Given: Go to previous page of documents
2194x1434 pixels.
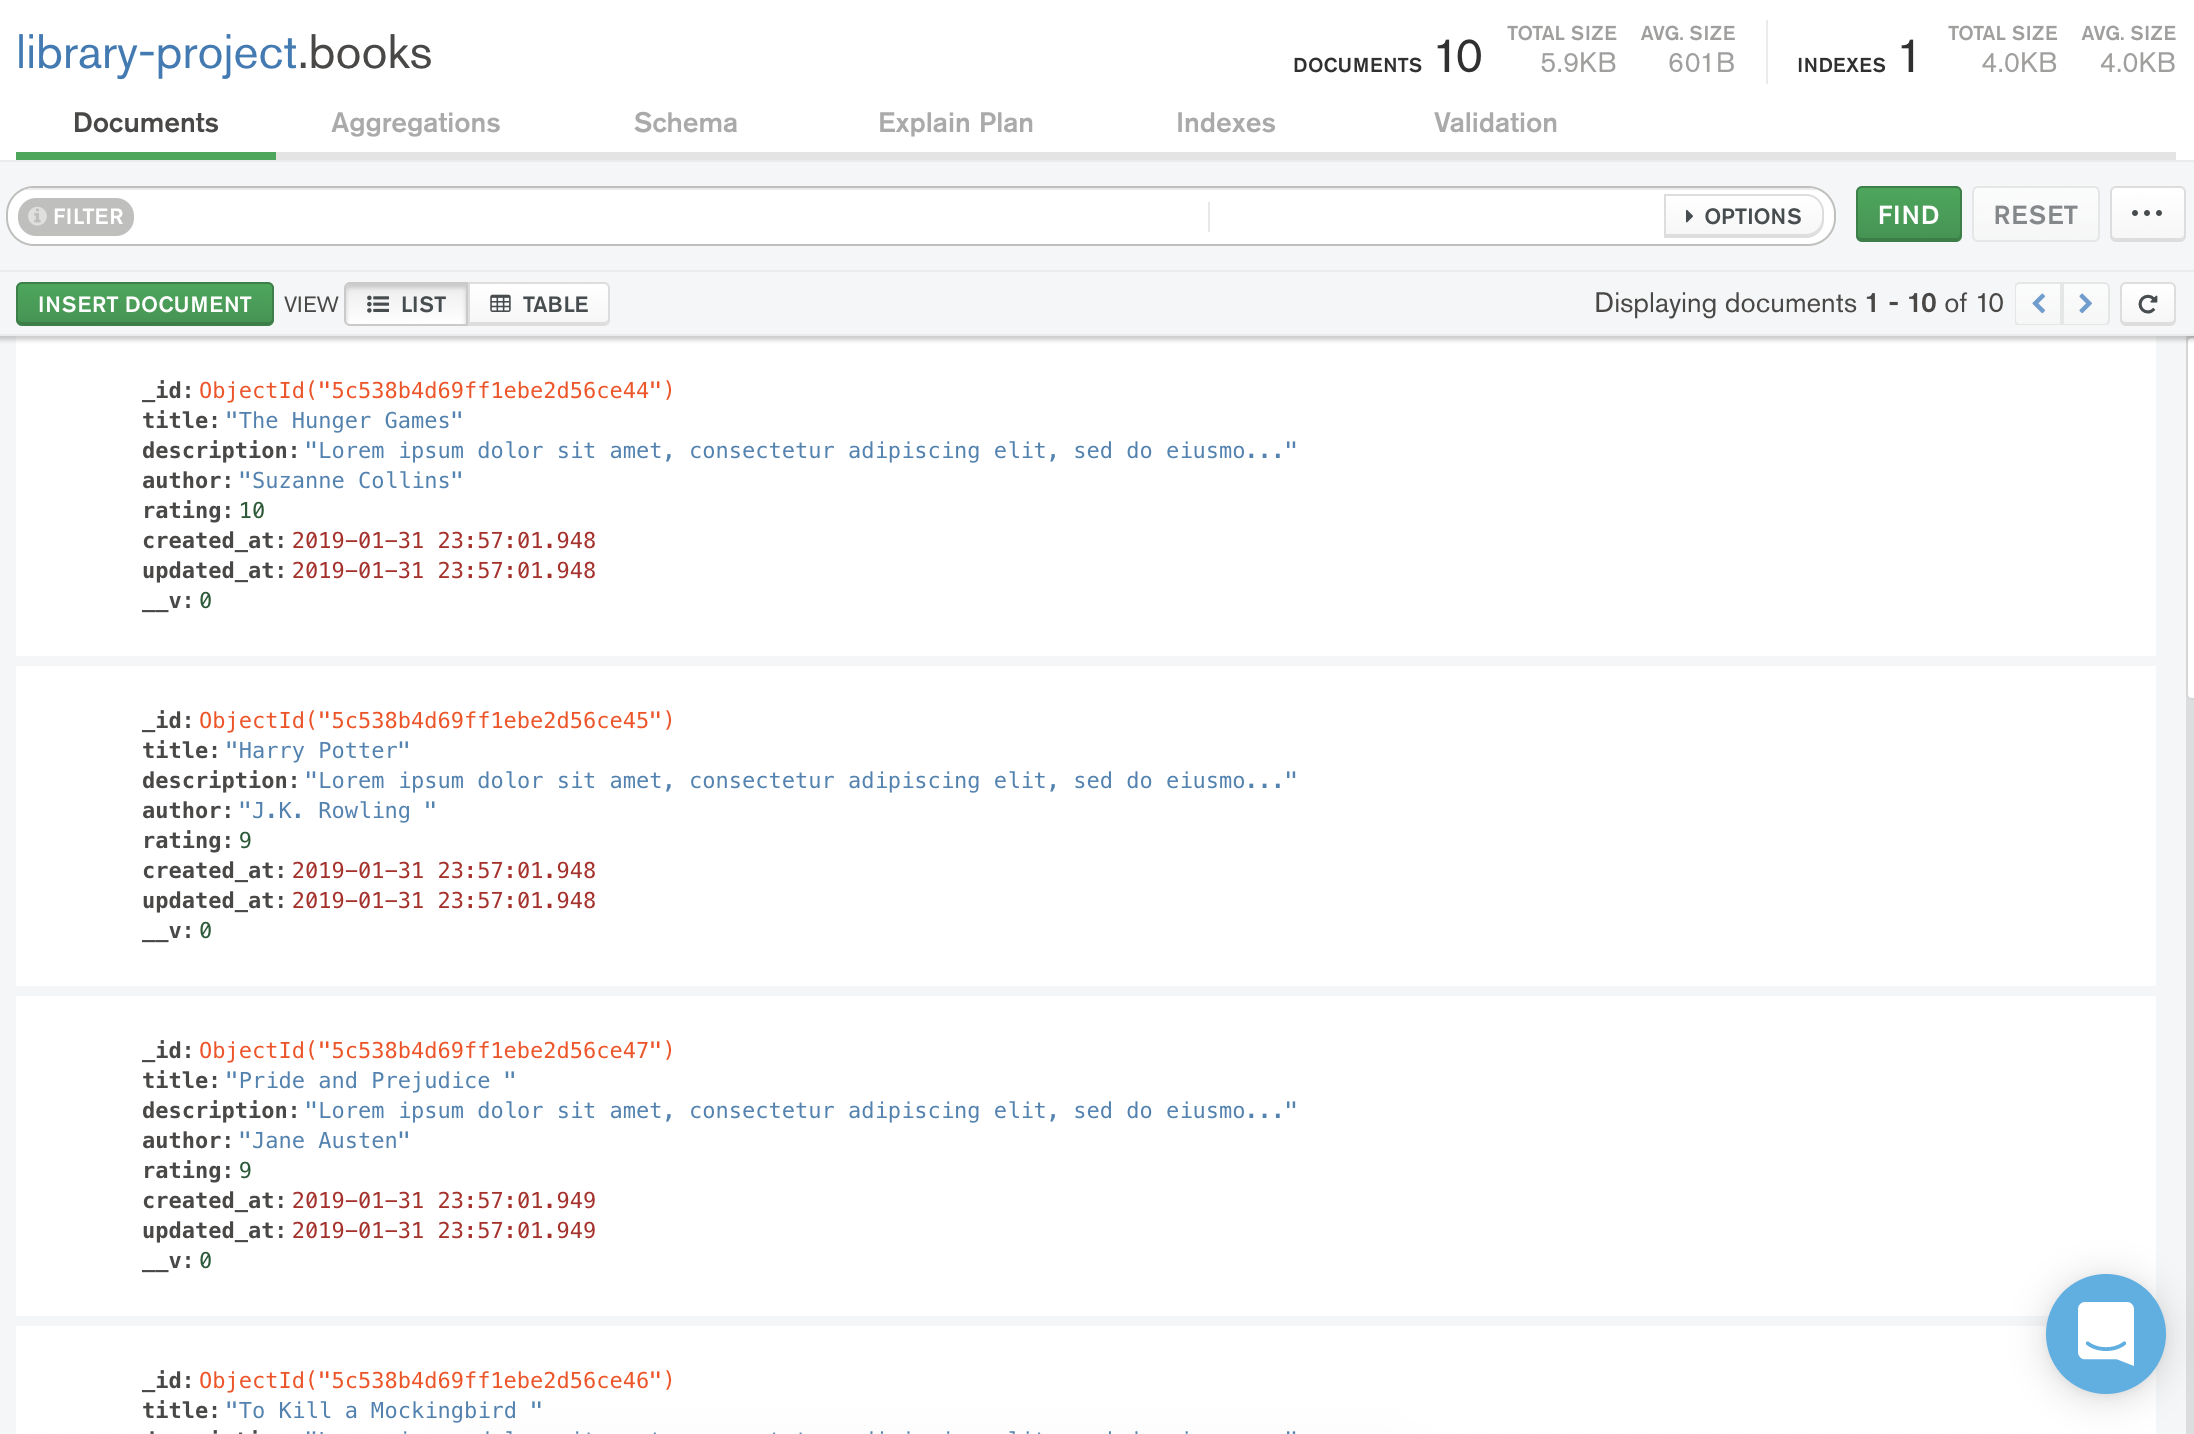Looking at the screenshot, I should point(2039,304).
